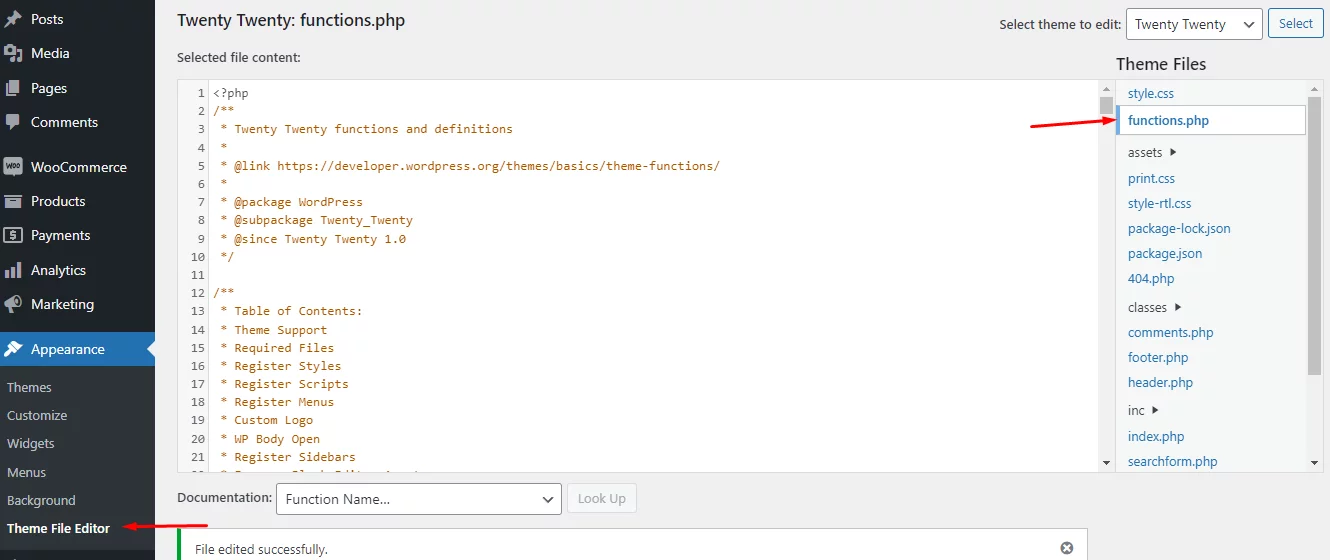Image resolution: width=1330 pixels, height=560 pixels.
Task: Open the Widgets submenu item
Action: tap(31, 443)
